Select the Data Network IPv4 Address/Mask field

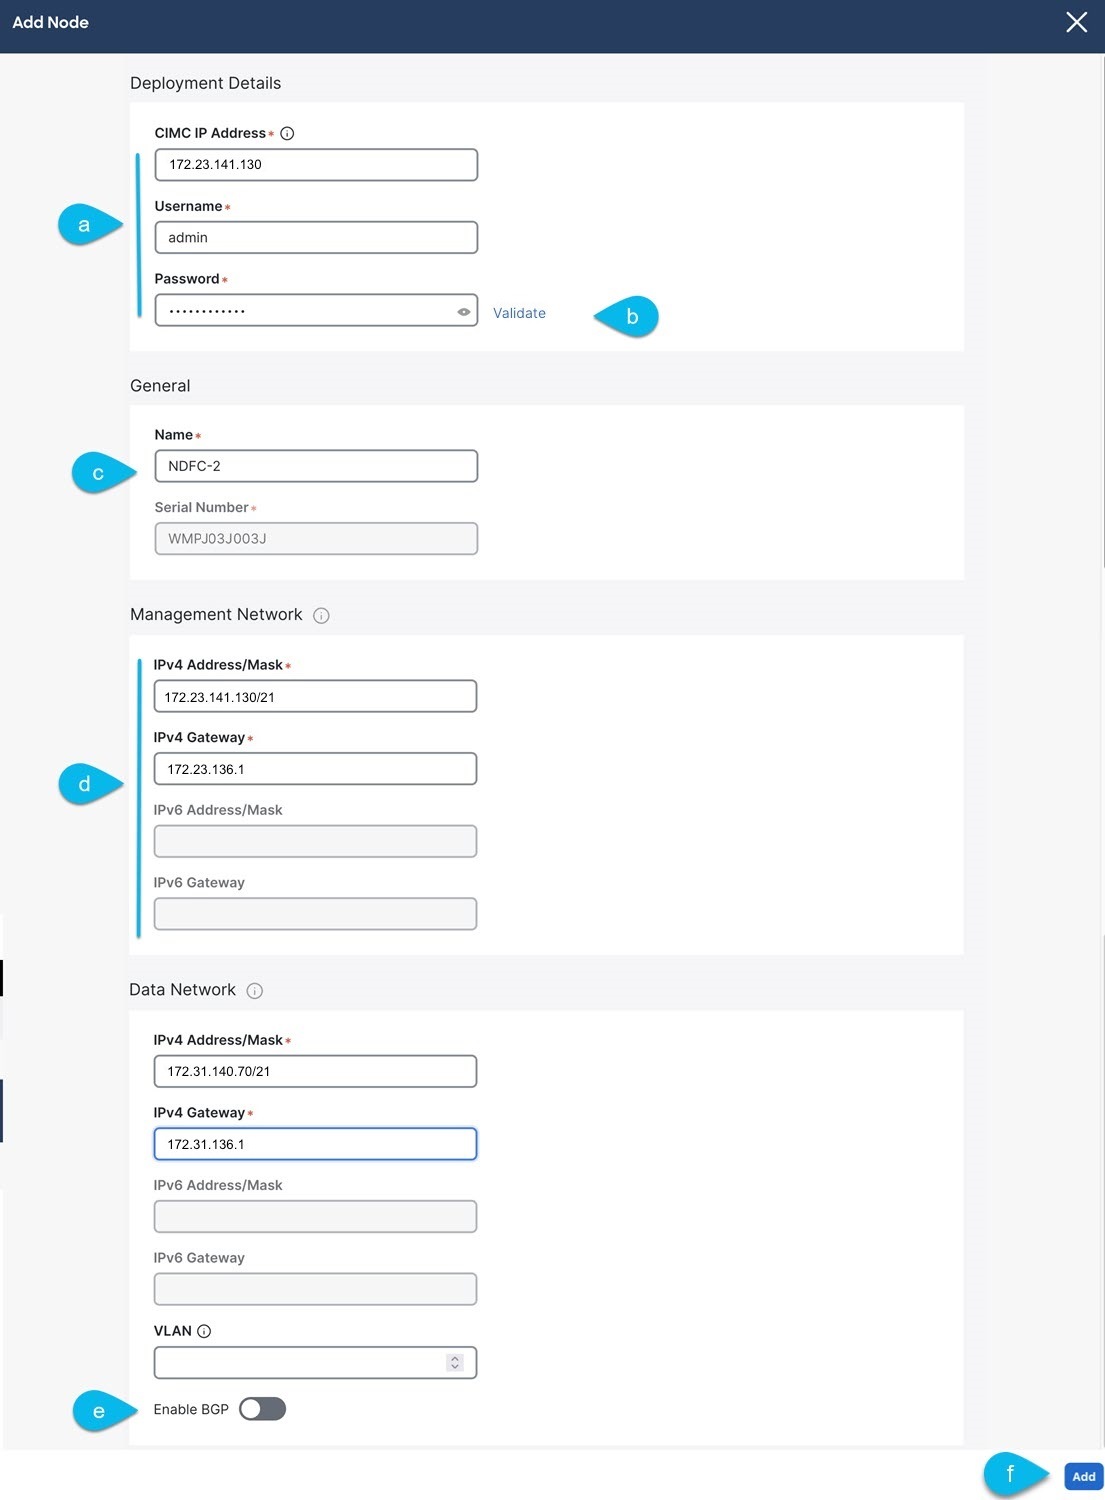point(315,1070)
